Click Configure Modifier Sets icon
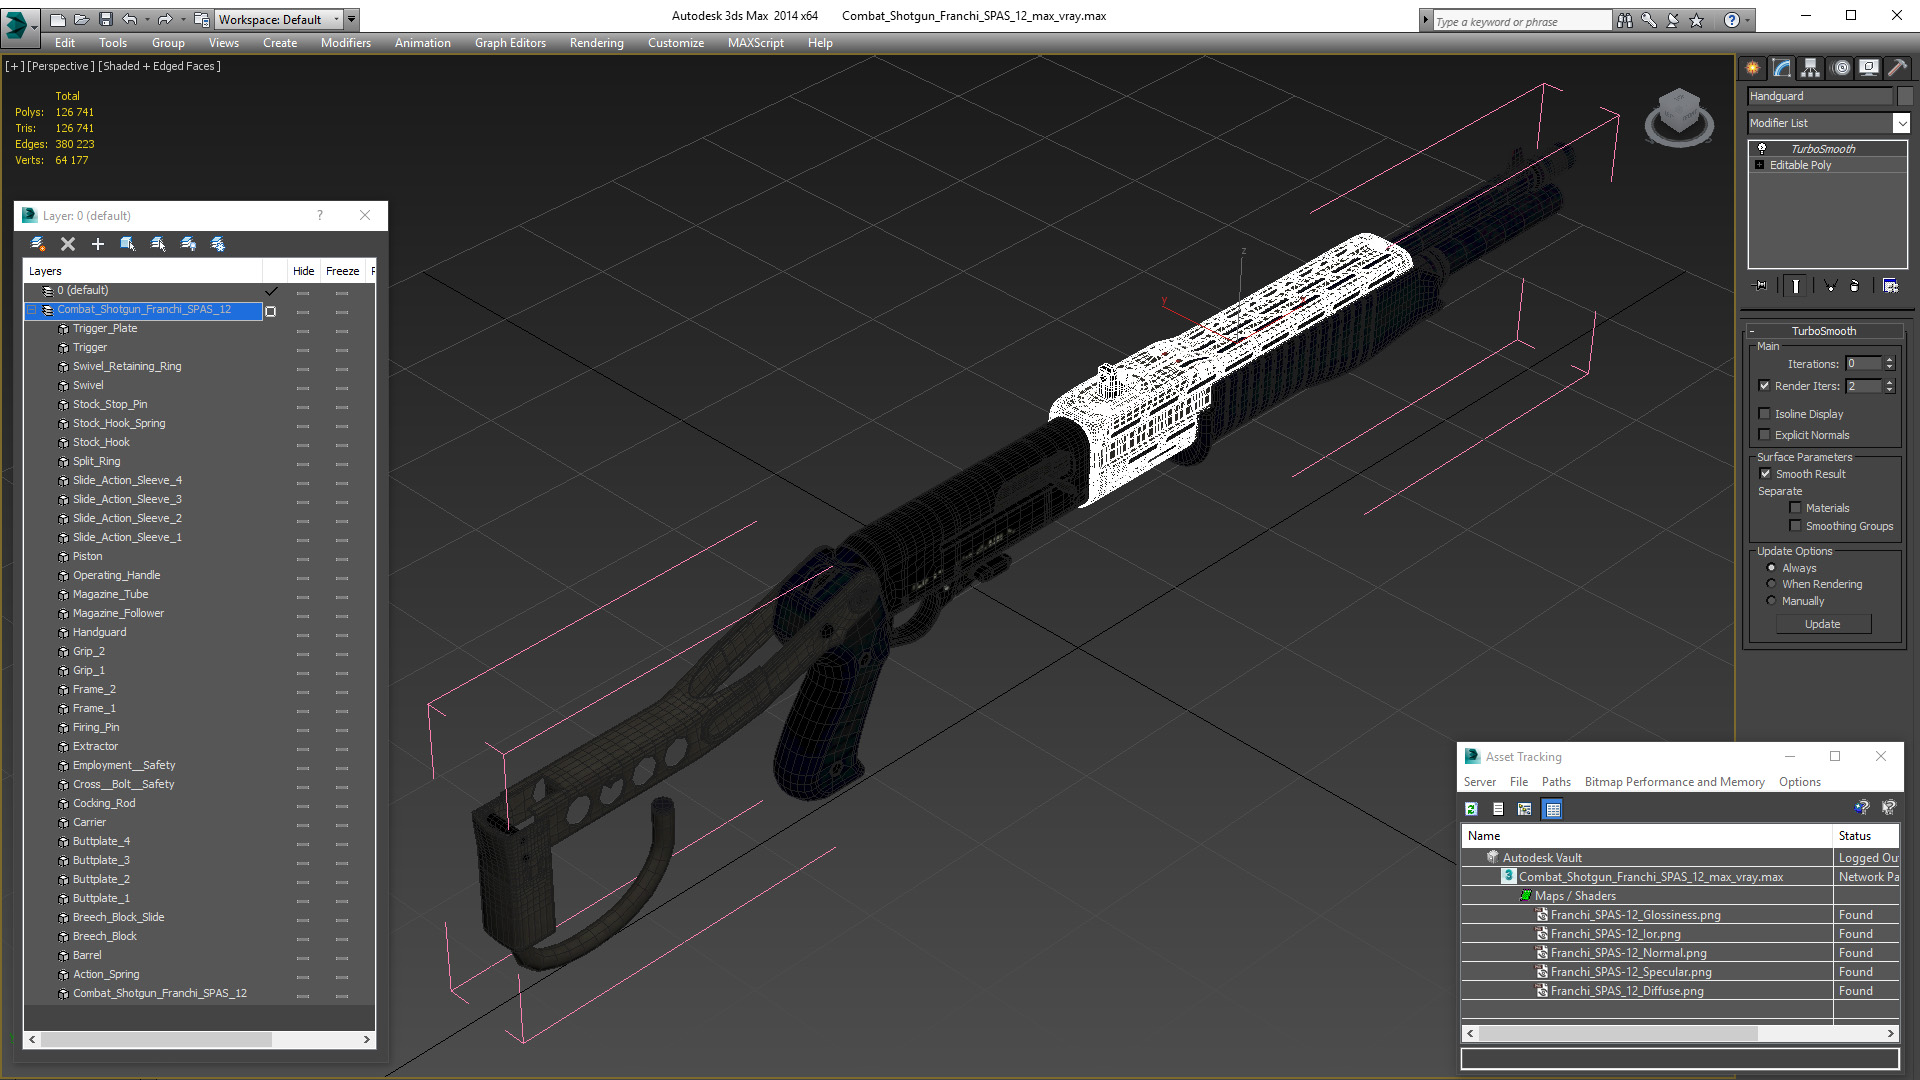The image size is (1920, 1080). click(x=1890, y=286)
